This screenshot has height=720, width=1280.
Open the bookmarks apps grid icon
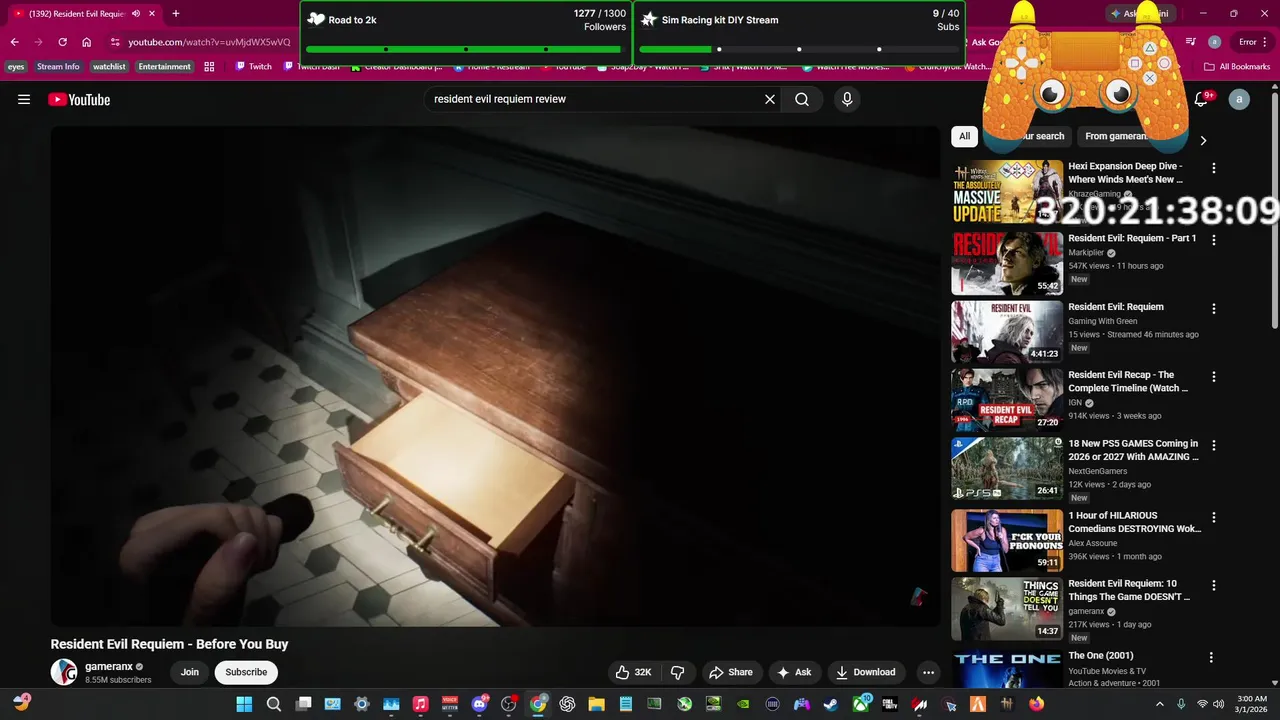[x=209, y=67]
